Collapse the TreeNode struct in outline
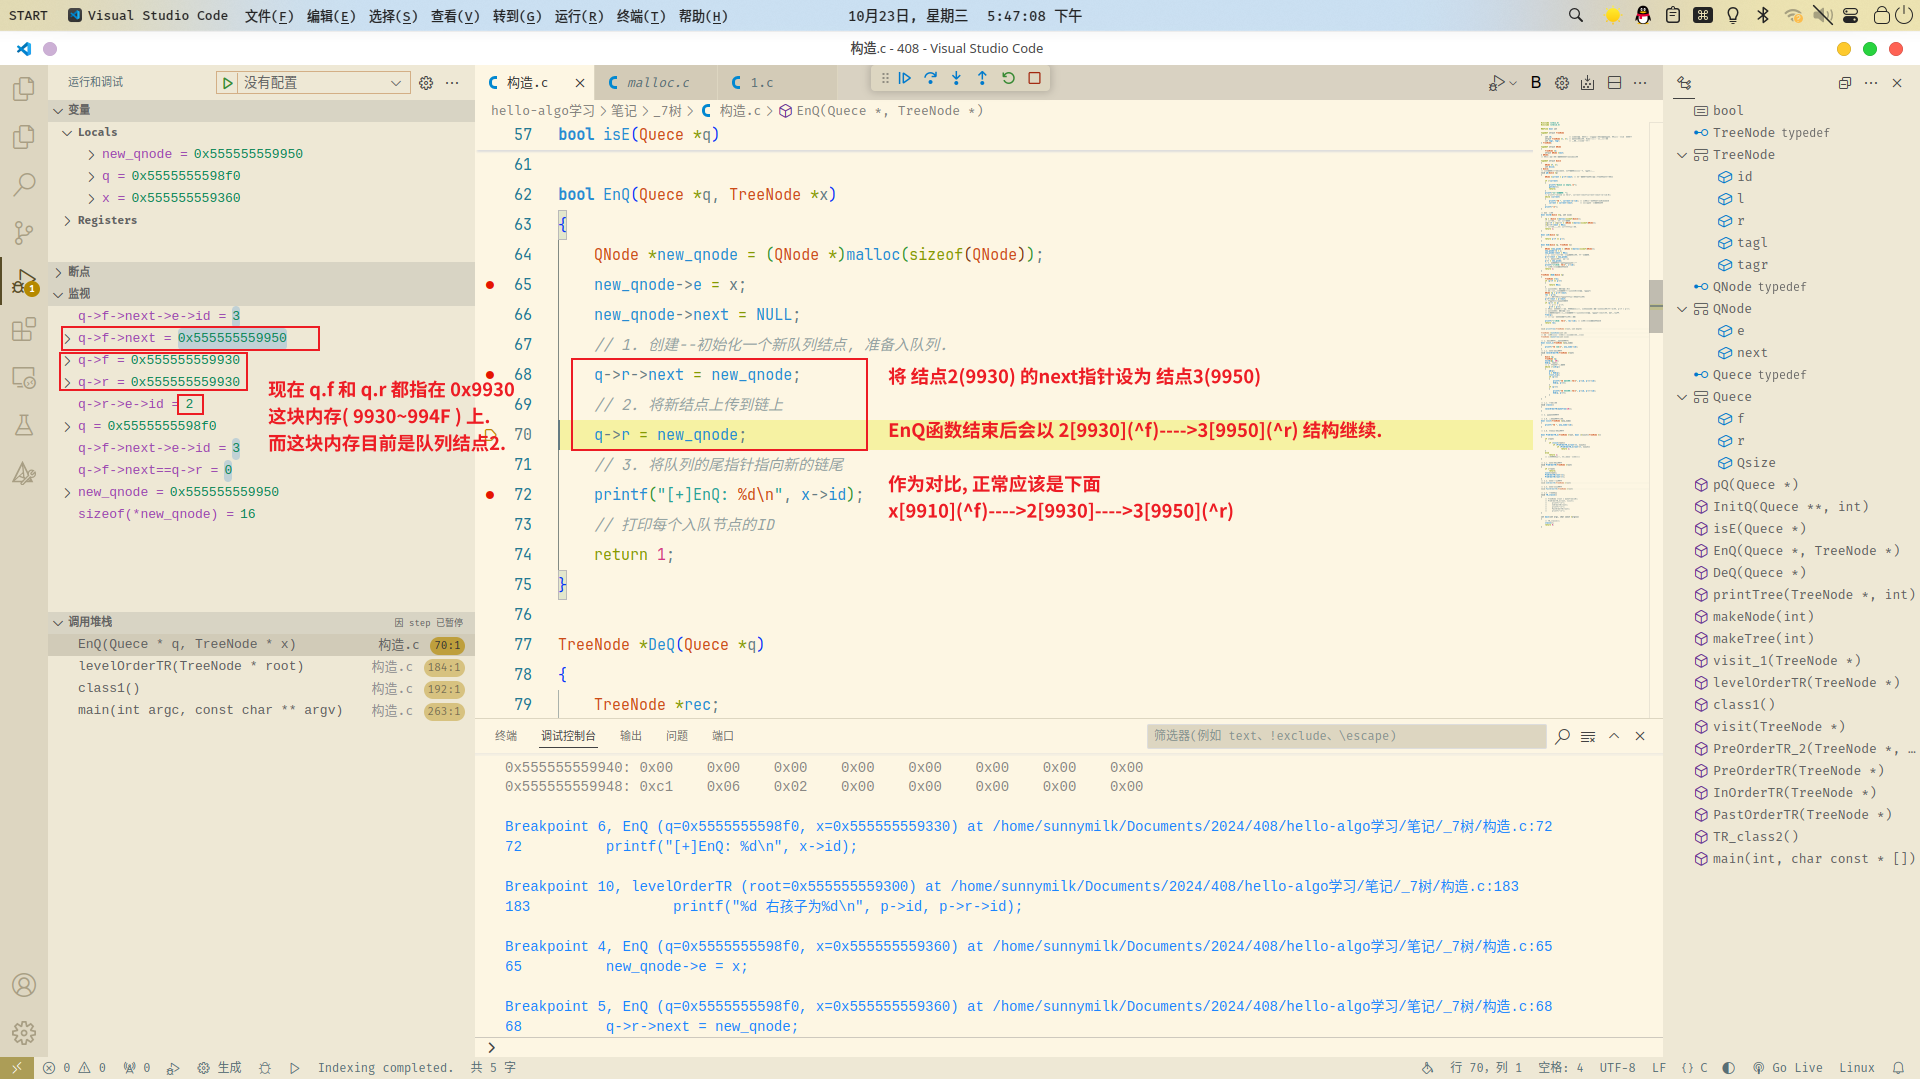1920x1079 pixels. pyautogui.click(x=1682, y=155)
